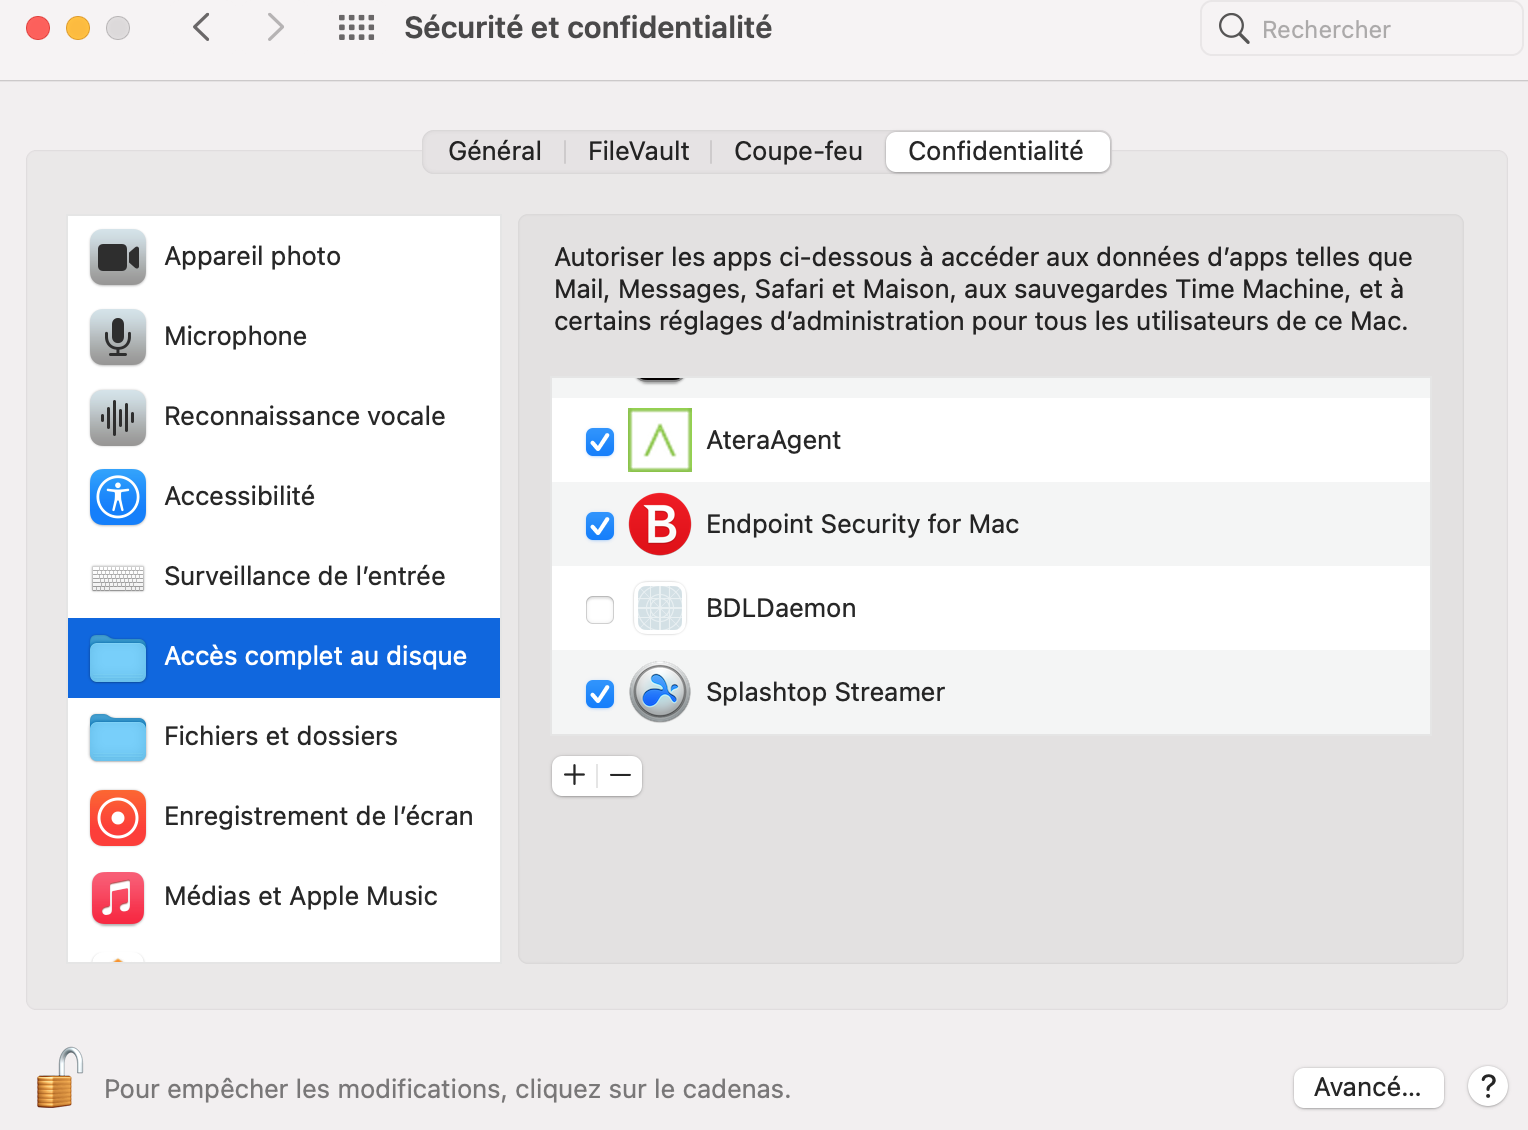Uncheck AteraAgent full disk access
This screenshot has width=1528, height=1130.
[600, 441]
